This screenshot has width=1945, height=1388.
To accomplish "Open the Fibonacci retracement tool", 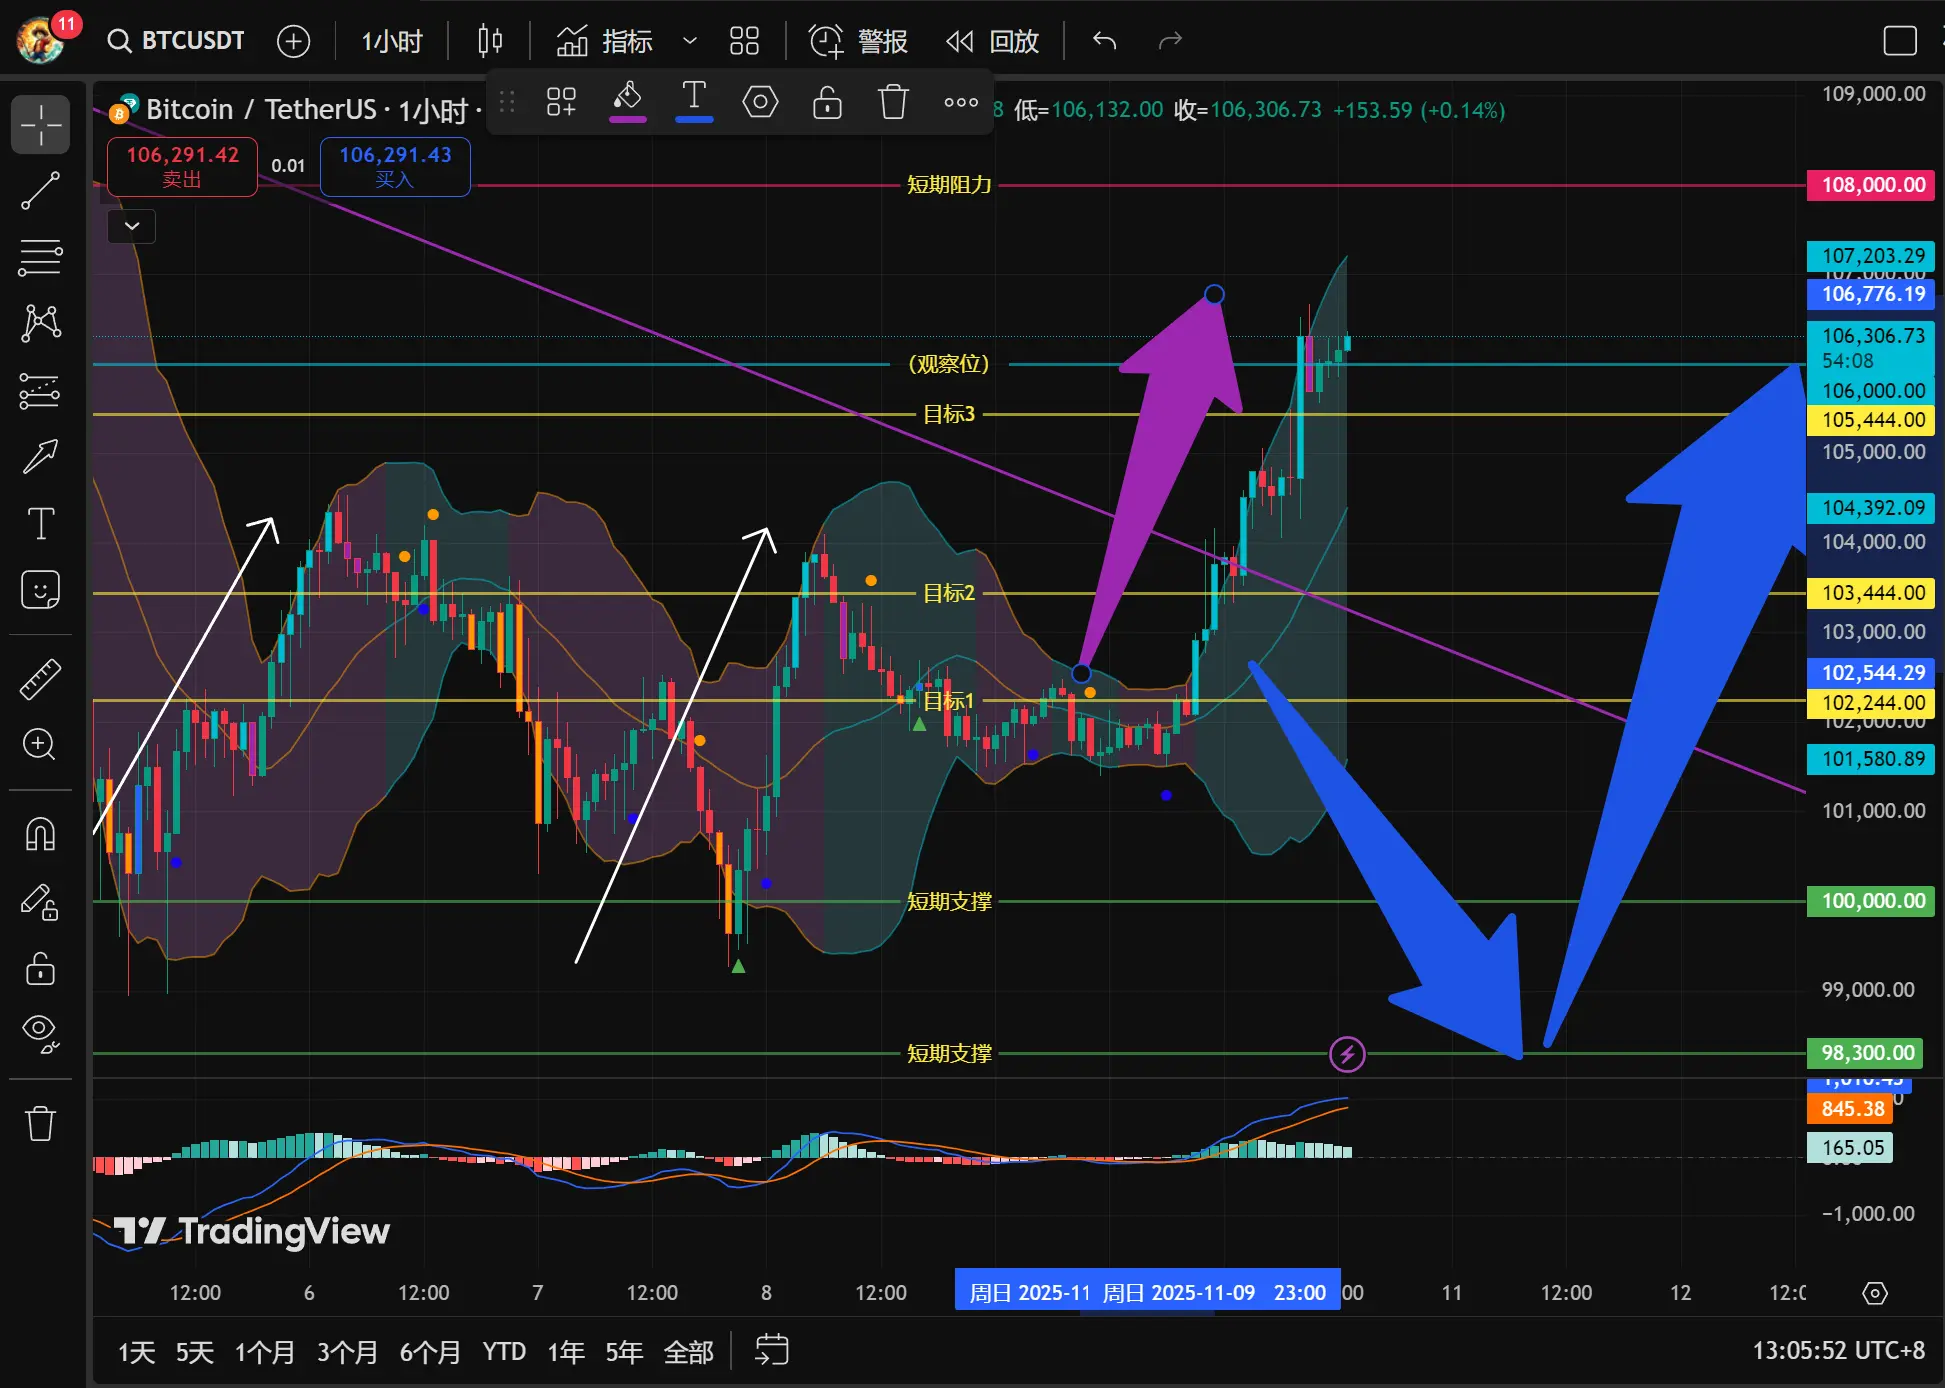I will click(x=41, y=257).
